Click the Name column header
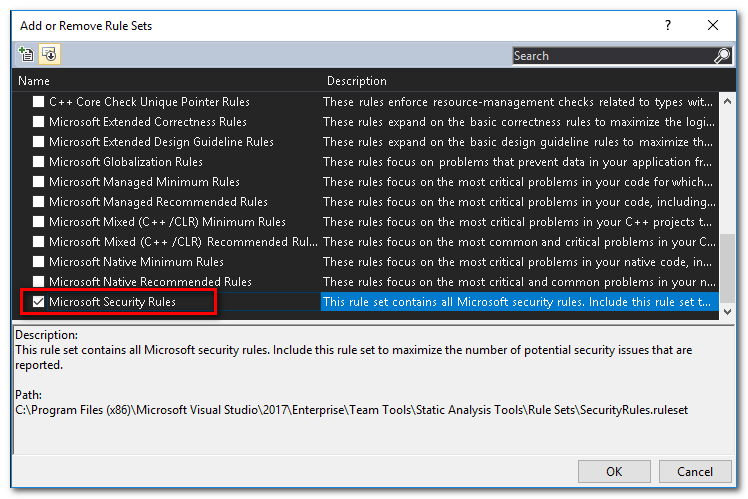 (x=34, y=81)
